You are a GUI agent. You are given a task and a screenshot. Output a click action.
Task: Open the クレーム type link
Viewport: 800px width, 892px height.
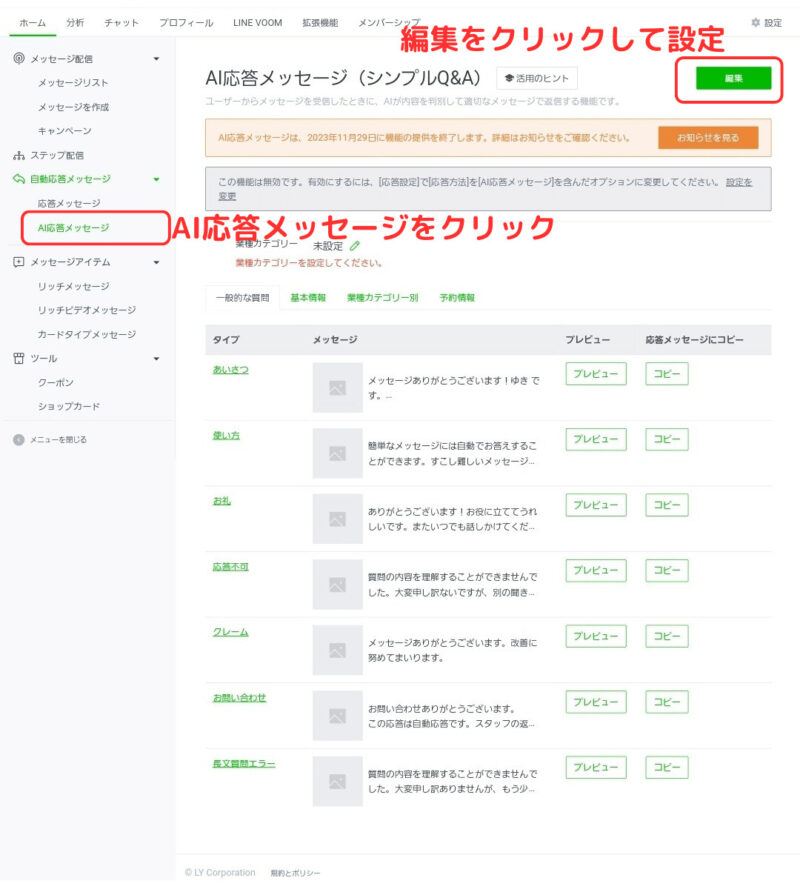[230, 632]
